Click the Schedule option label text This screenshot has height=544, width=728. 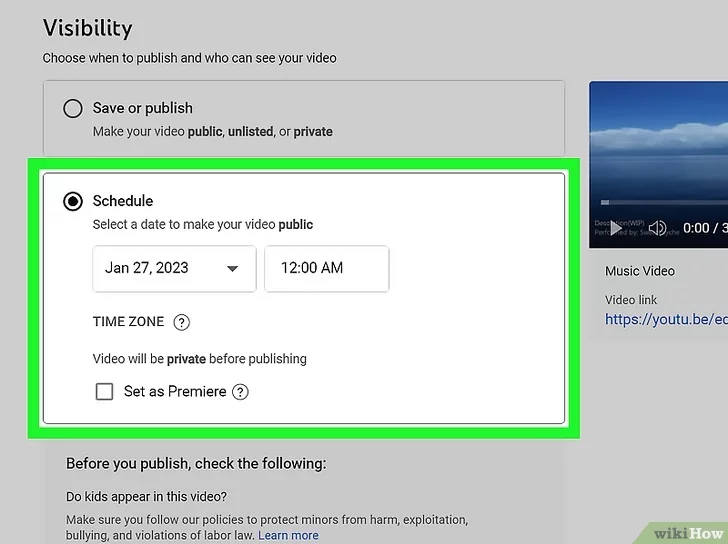123,201
